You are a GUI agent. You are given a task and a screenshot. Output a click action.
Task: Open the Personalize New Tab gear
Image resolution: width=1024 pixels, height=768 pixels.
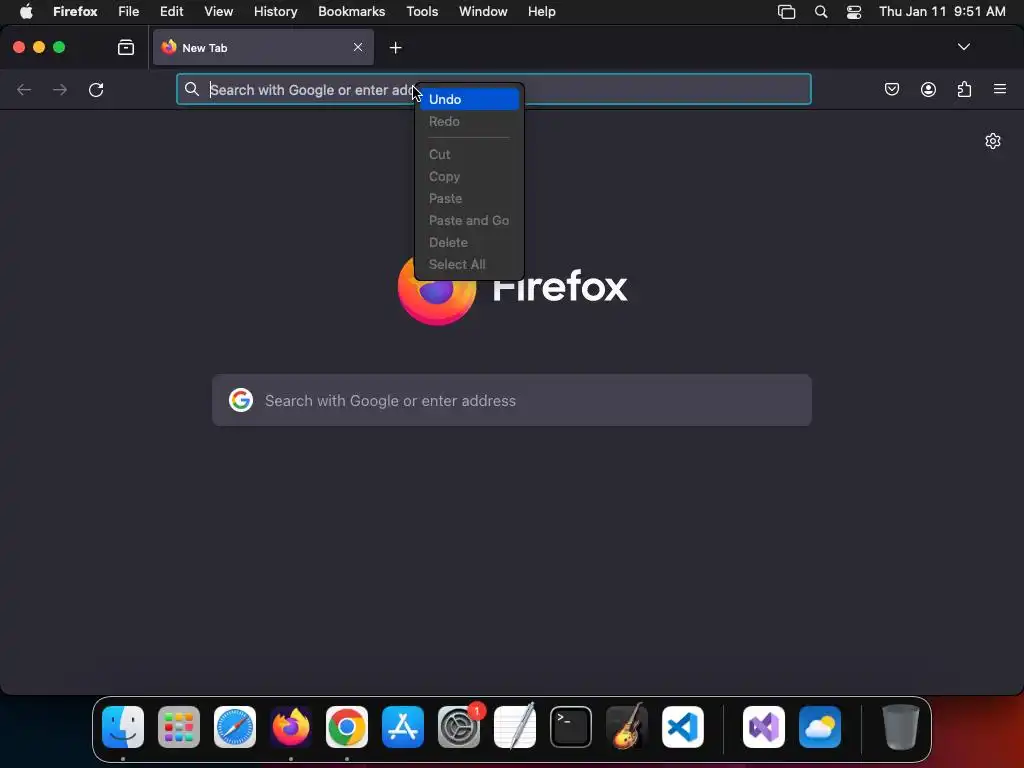(x=993, y=141)
